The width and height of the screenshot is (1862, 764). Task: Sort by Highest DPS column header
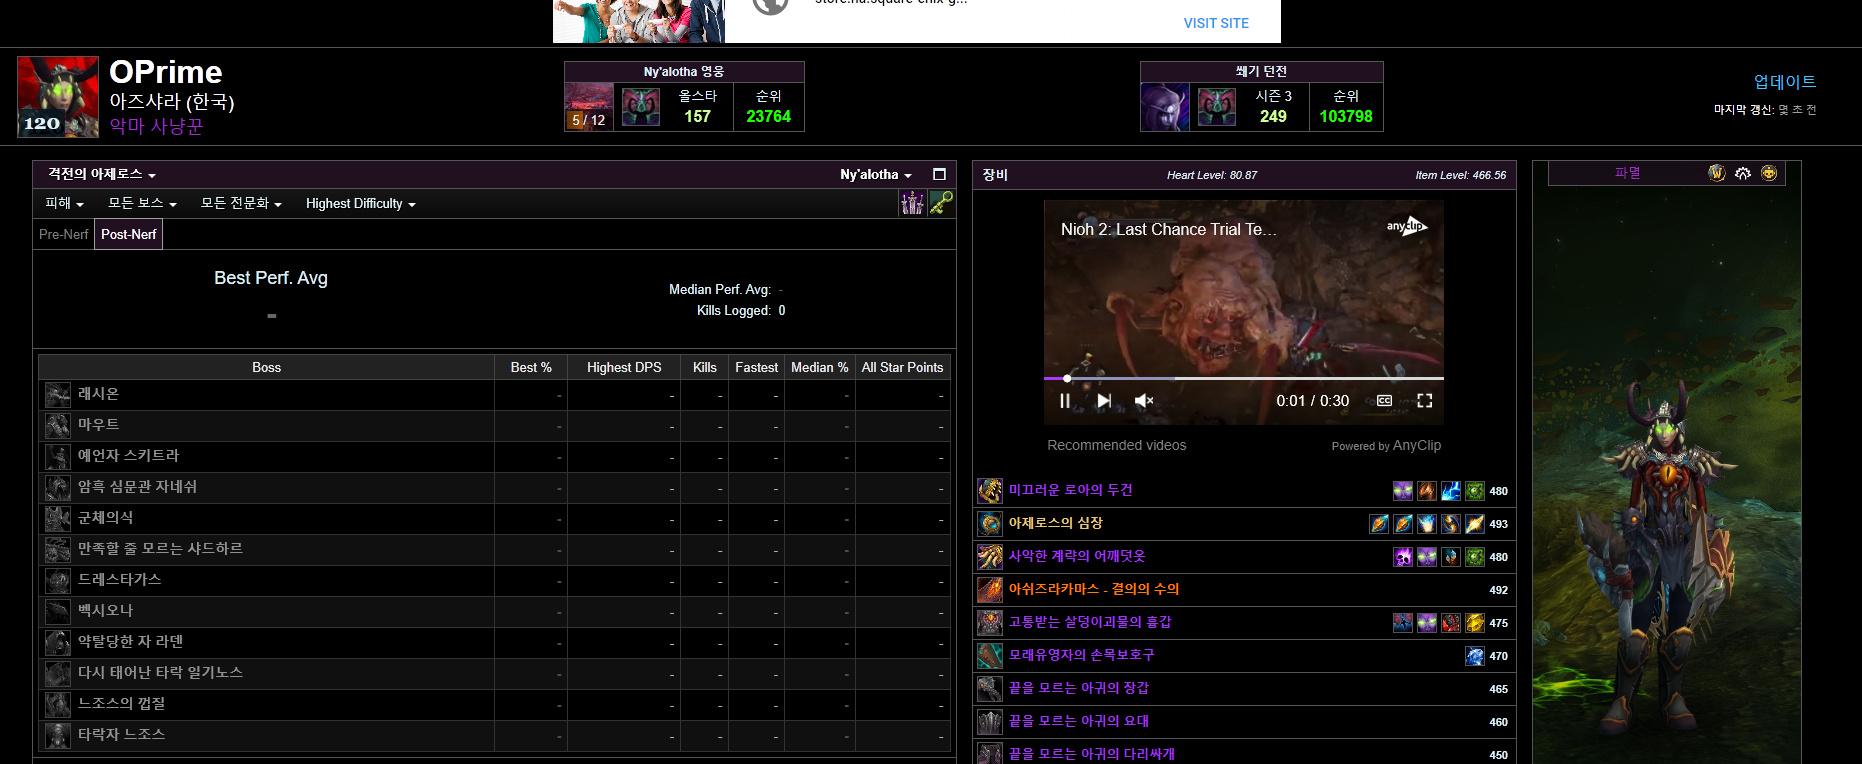tap(624, 367)
